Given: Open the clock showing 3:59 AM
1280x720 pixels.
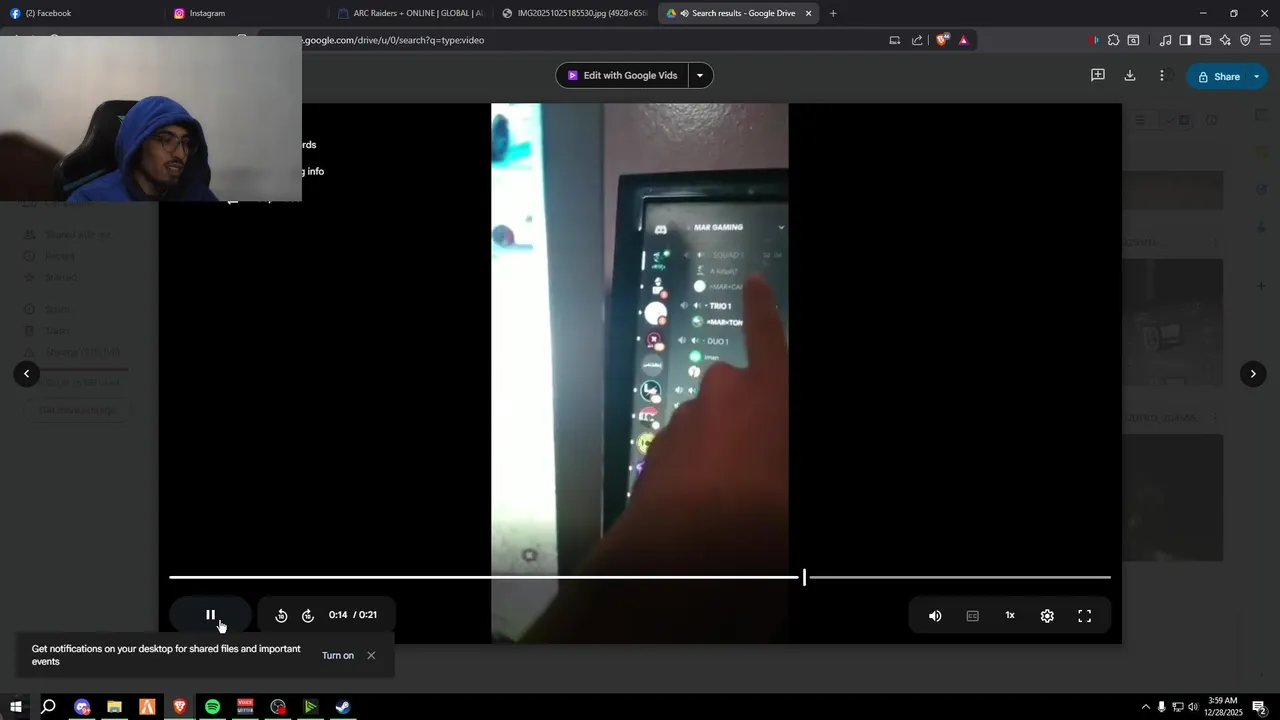Looking at the screenshot, I should (1223, 706).
